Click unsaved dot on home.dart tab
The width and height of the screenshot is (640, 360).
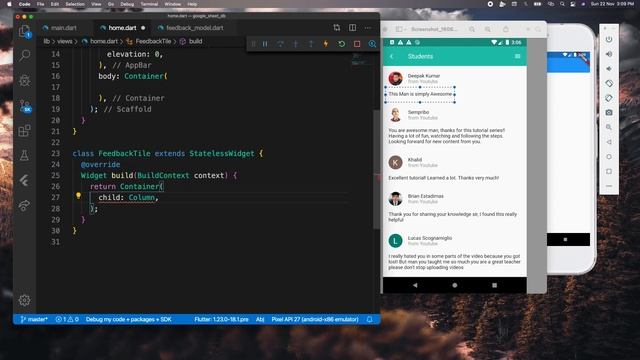[143, 28]
